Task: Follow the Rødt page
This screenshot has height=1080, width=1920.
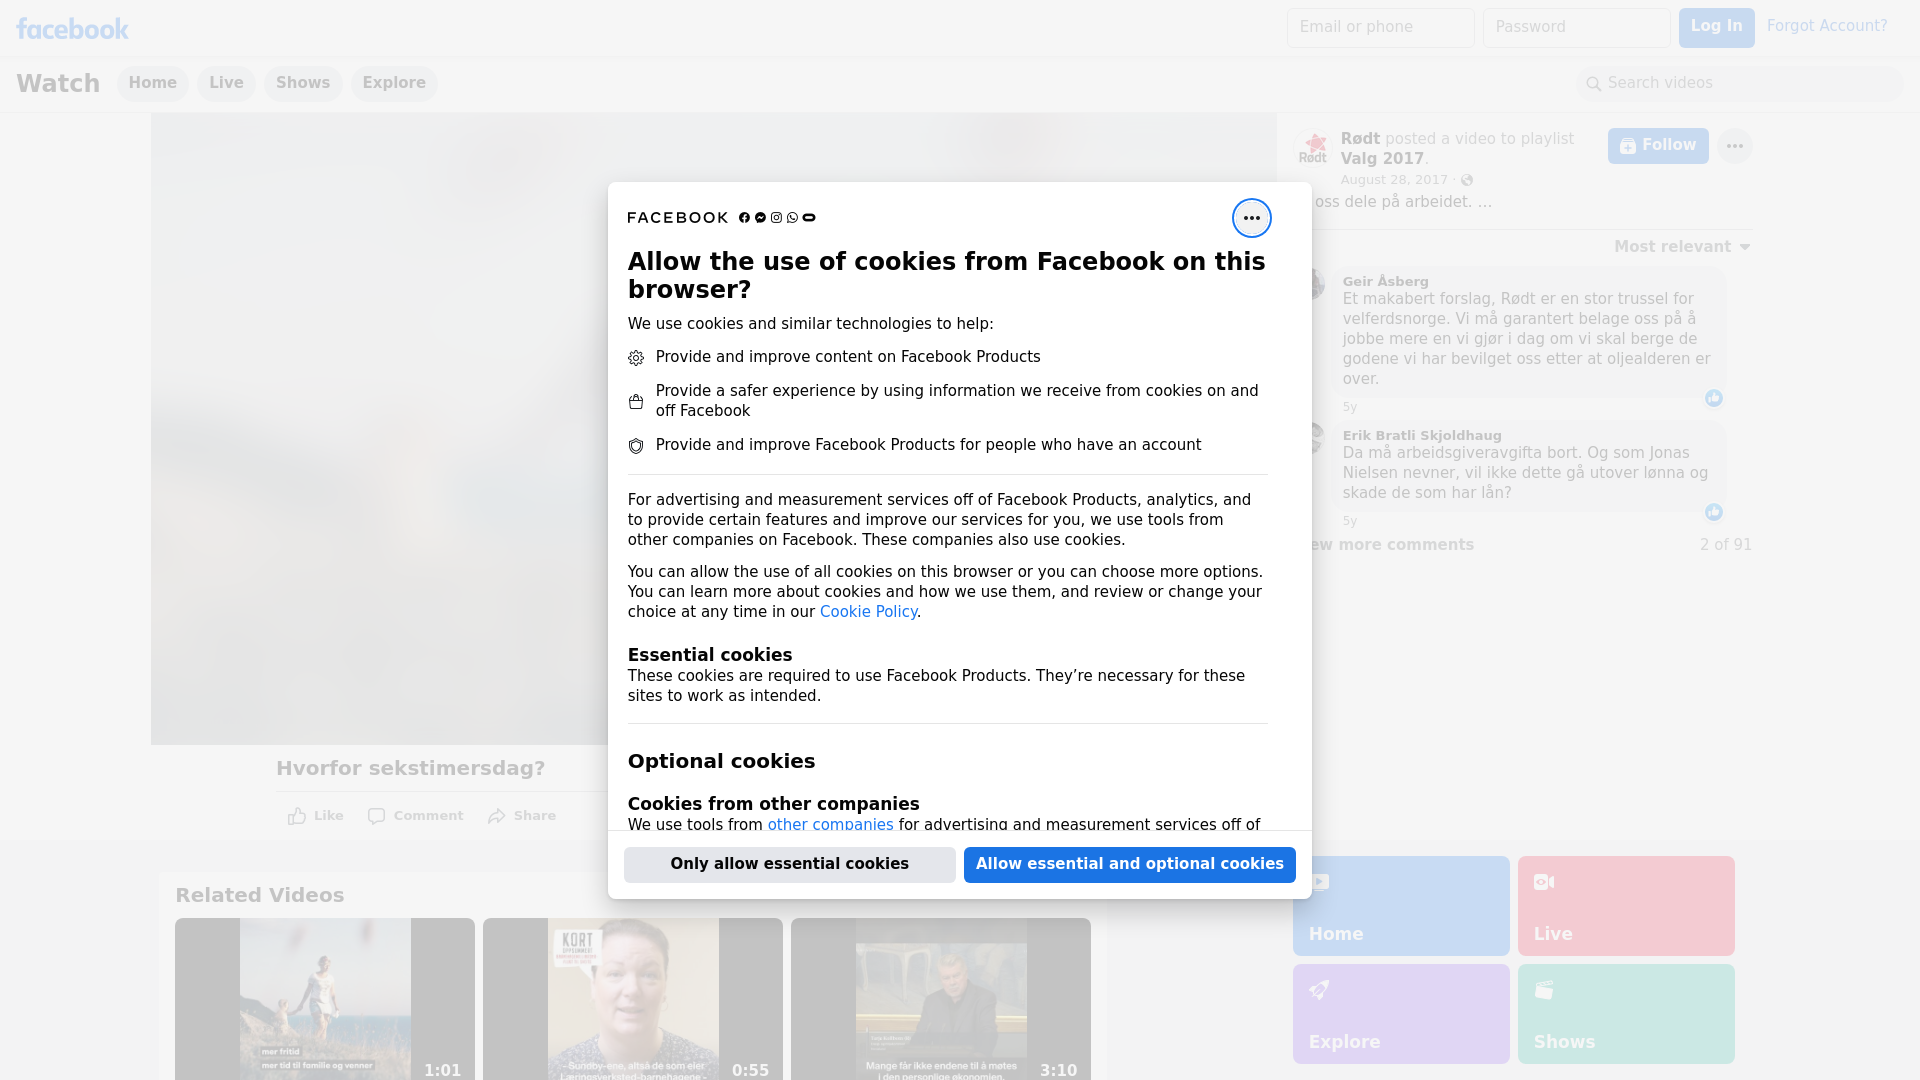Action: coord(1658,146)
